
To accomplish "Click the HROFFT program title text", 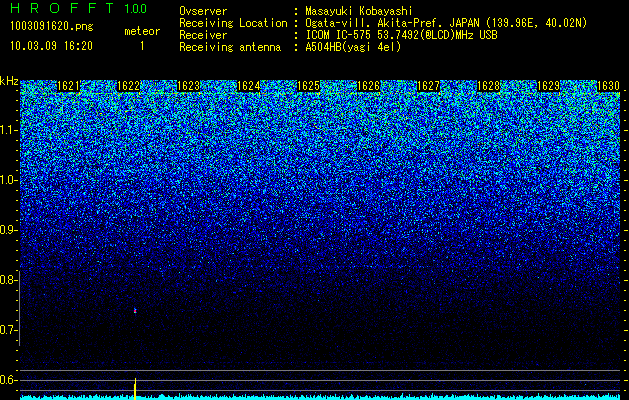I will (63, 8).
